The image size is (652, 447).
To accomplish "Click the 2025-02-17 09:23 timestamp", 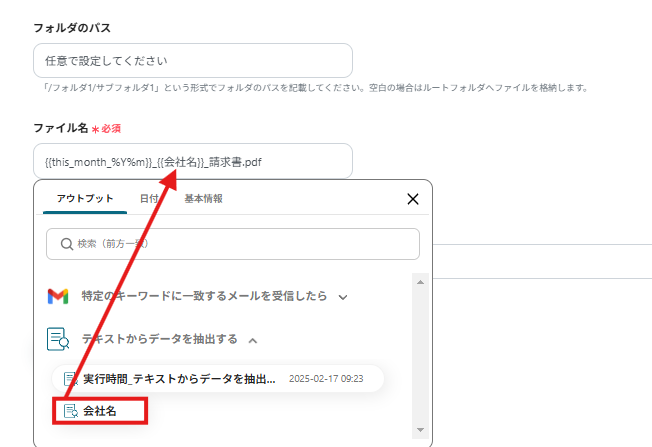I will (x=326, y=379).
